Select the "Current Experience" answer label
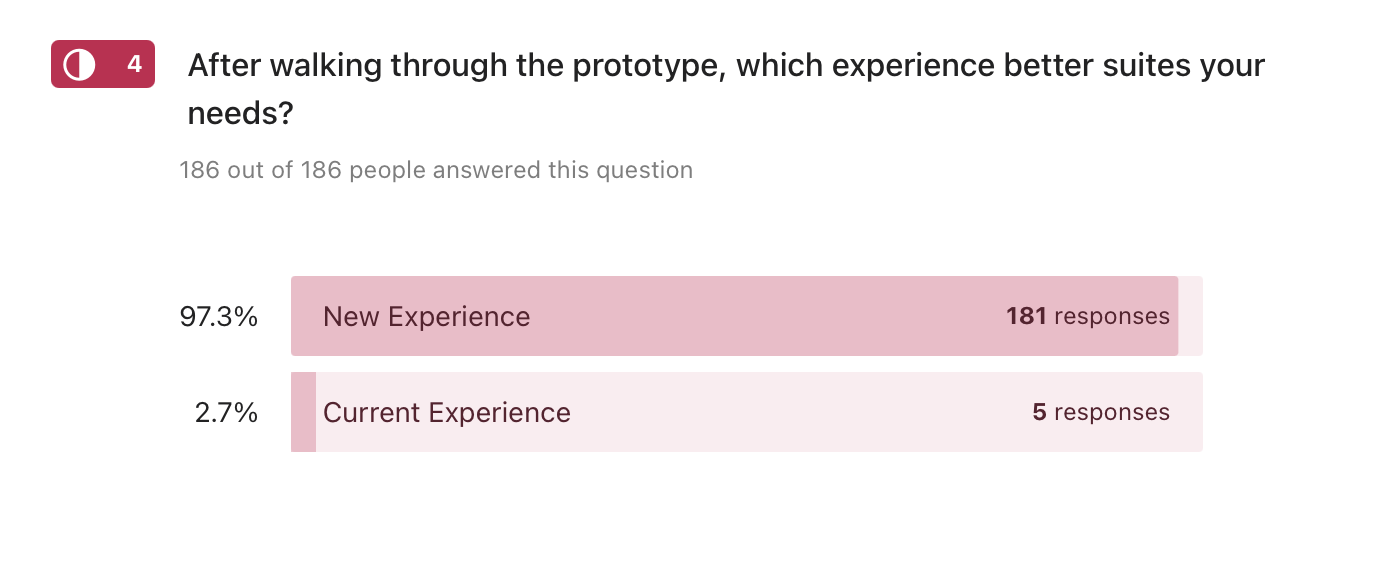Viewport: 1388px width, 562px height. pos(446,413)
